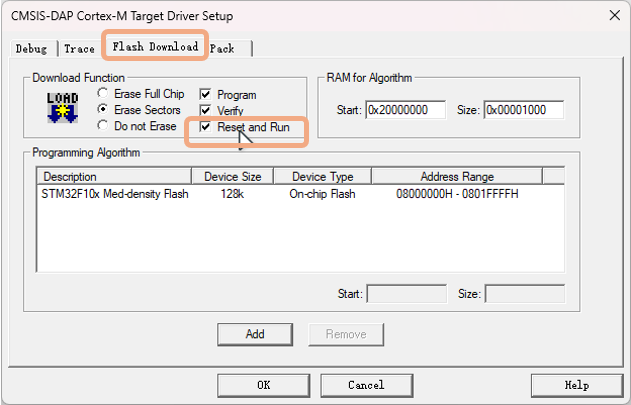This screenshot has height=405, width=631.
Task: Click Programming Algorithm Start field
Action: 407,294
